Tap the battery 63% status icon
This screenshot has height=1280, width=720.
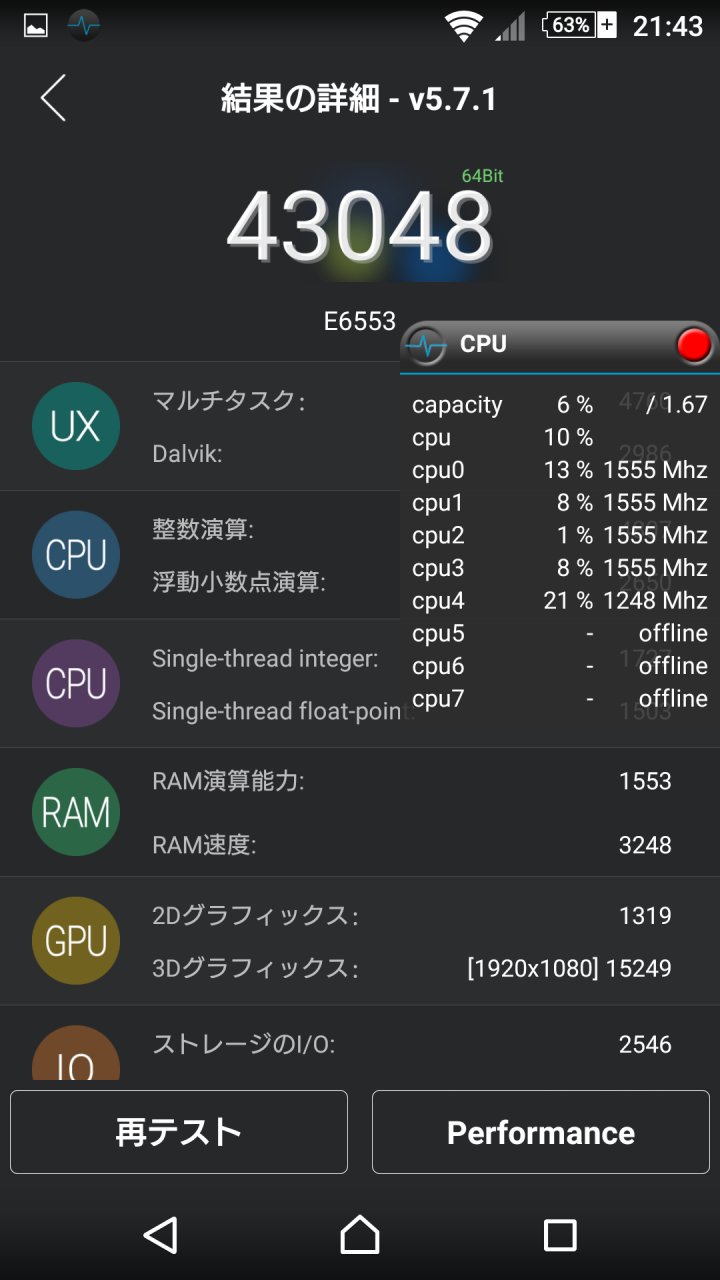point(580,26)
